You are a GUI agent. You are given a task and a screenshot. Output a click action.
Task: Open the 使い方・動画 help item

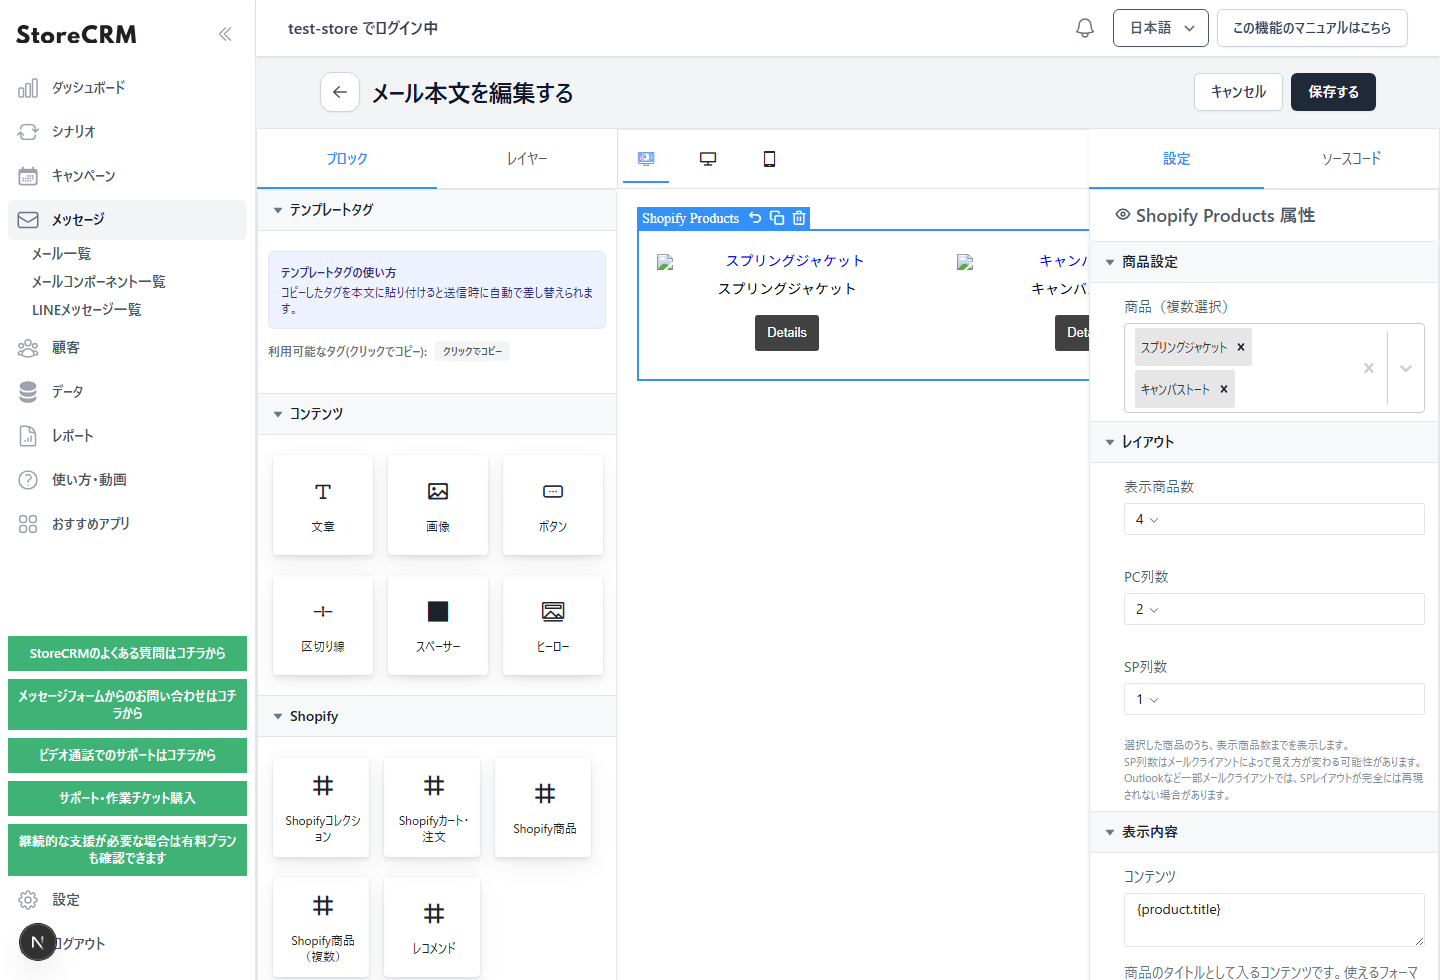pyautogui.click(x=127, y=480)
